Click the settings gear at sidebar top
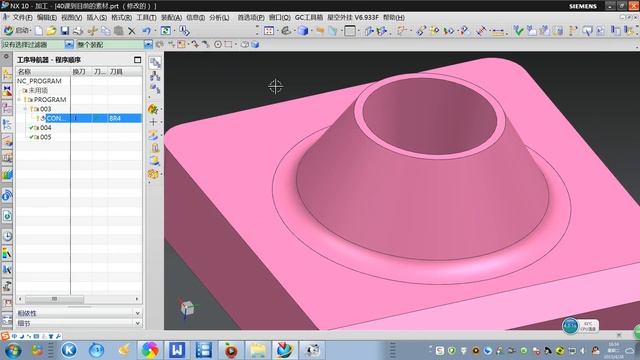640x360 pixels. point(6,57)
